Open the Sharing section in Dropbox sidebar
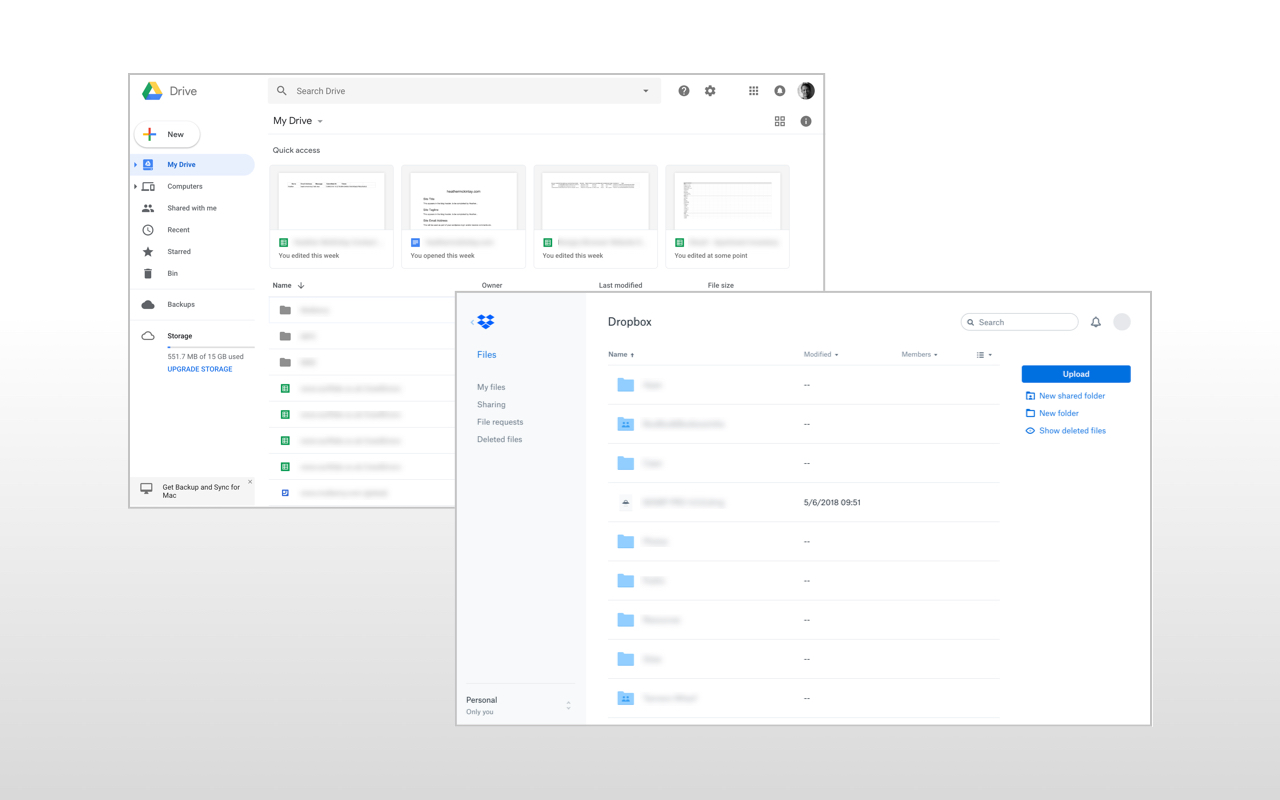Viewport: 1280px width, 800px height. 491,404
